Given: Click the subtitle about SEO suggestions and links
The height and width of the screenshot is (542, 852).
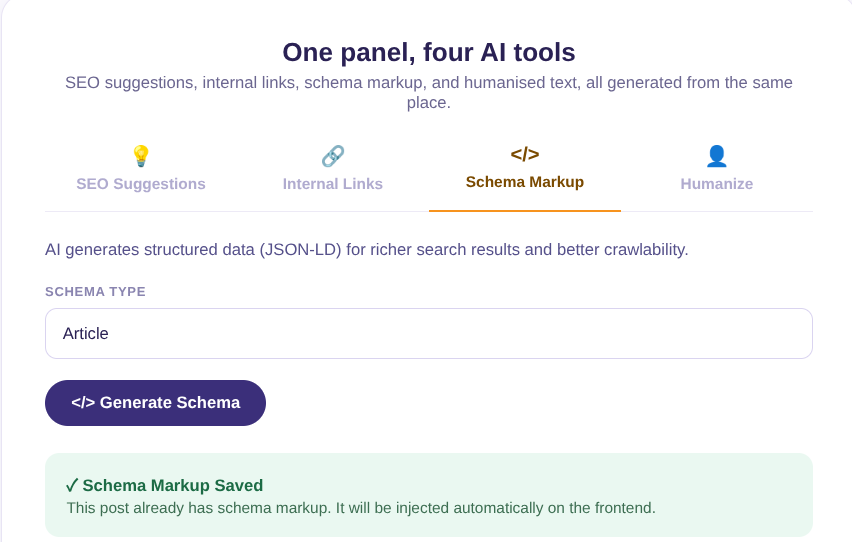Looking at the screenshot, I should pos(429,92).
